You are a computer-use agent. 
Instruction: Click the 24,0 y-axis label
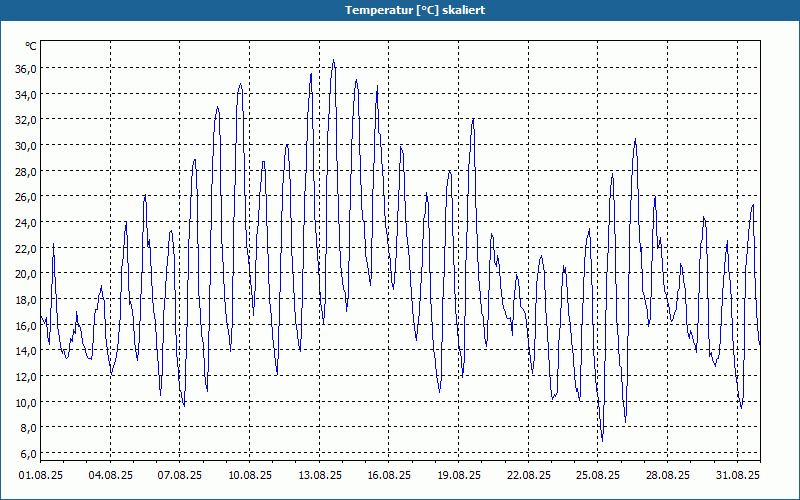pos(26,222)
